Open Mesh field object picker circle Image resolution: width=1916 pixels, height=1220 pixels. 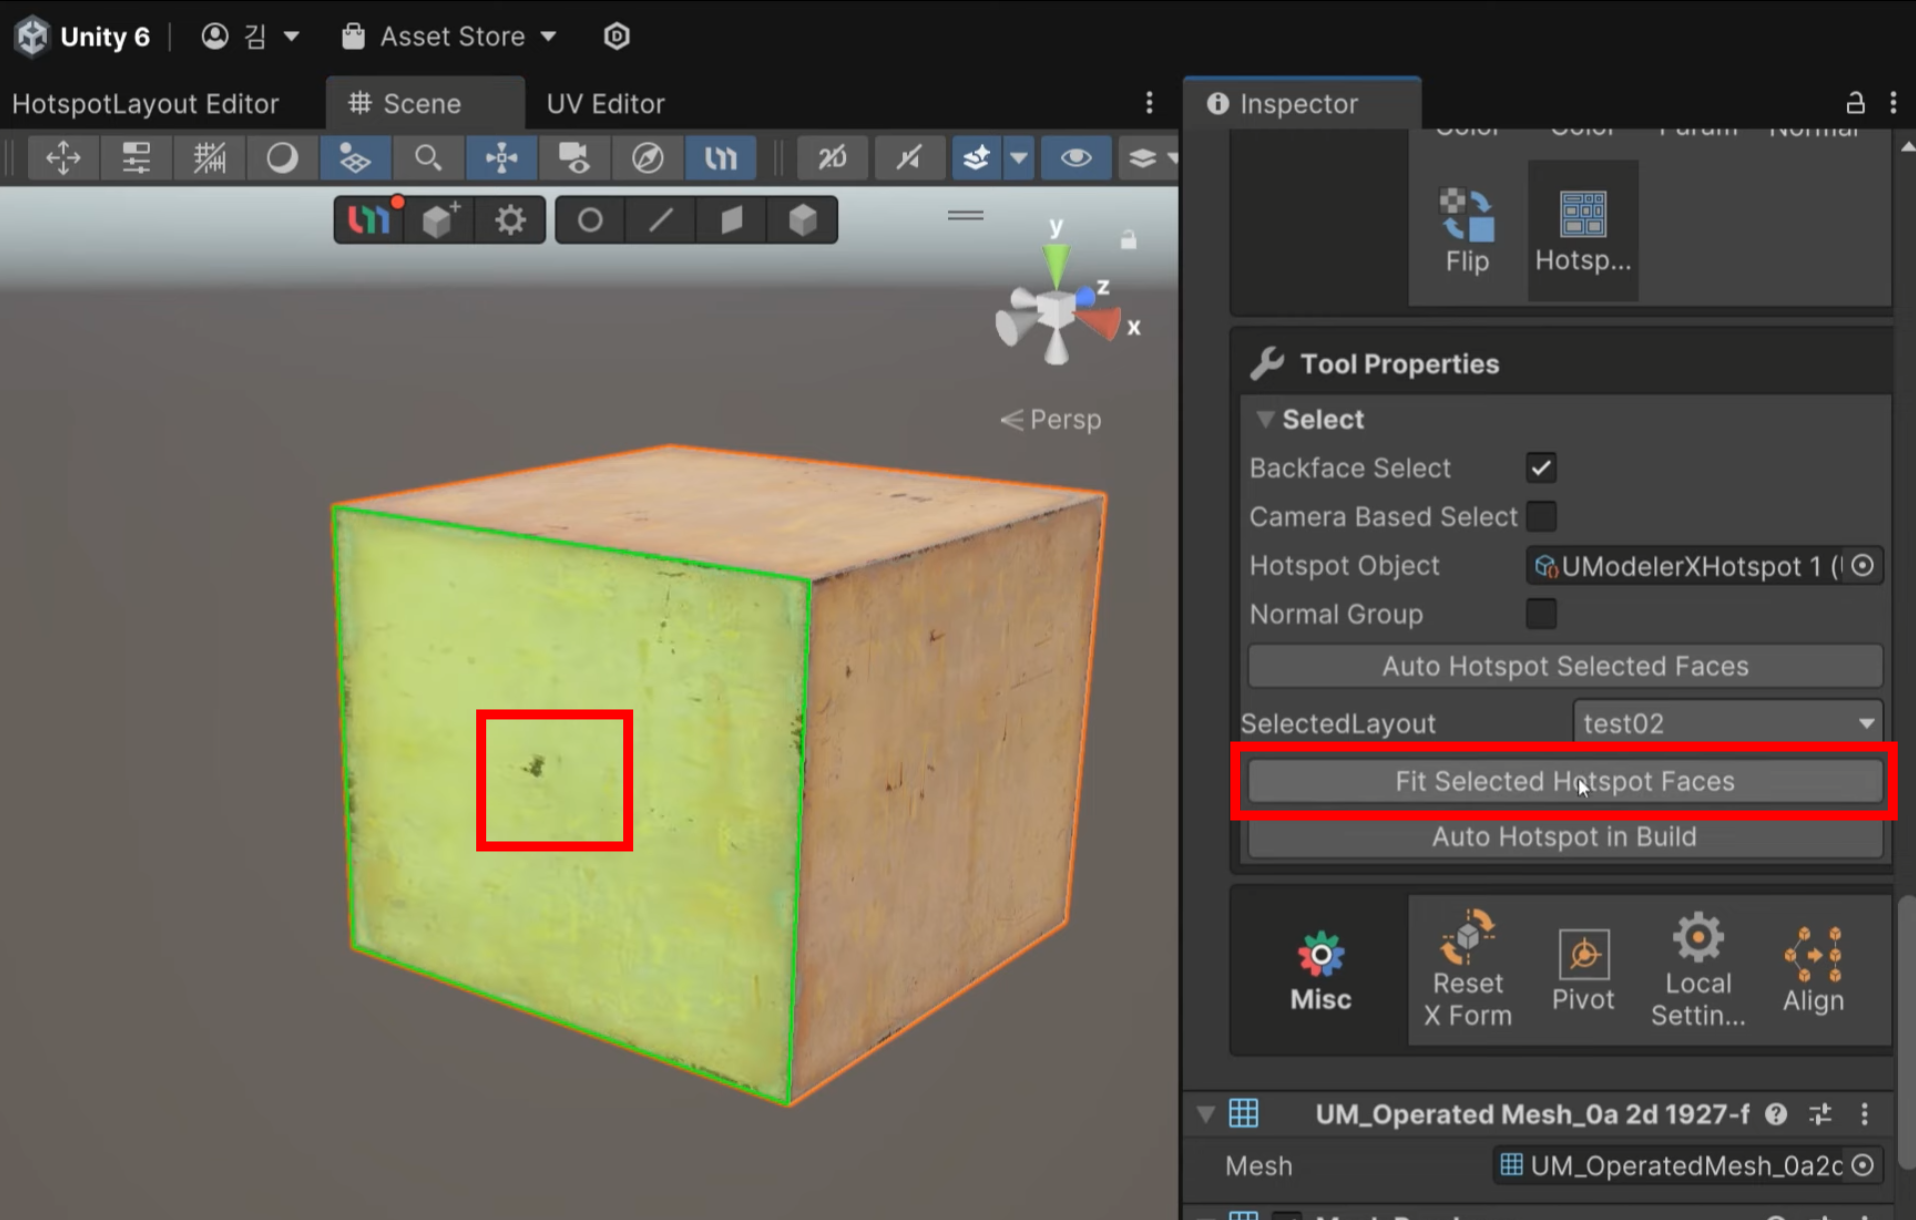(1863, 1166)
